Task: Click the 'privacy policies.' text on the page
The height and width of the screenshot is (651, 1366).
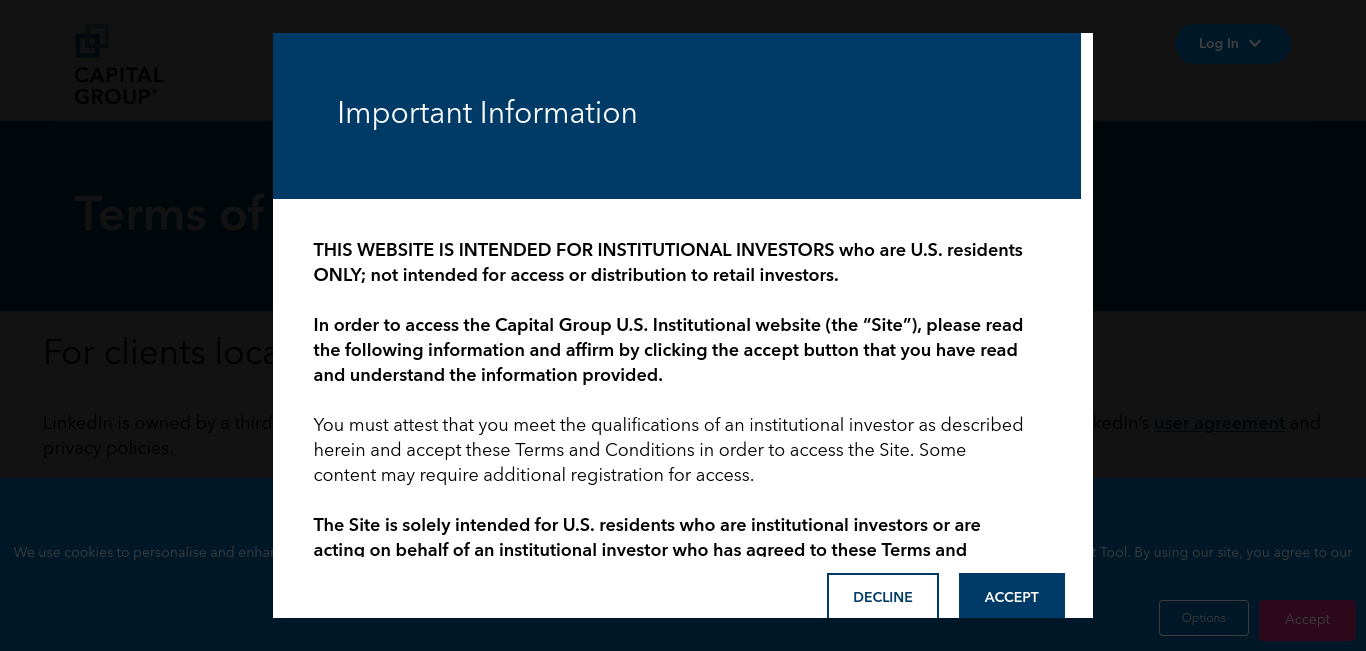Action: tap(108, 448)
